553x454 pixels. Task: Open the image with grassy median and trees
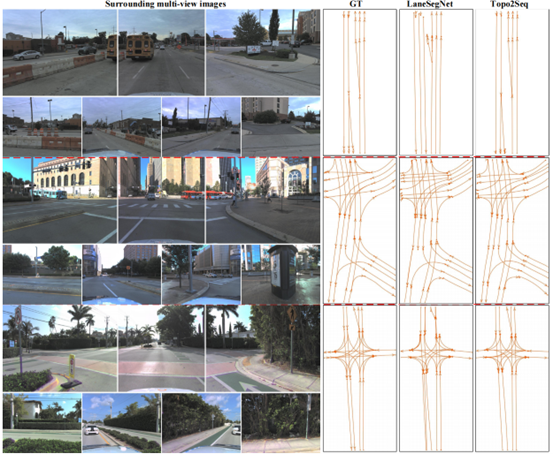click(42, 274)
